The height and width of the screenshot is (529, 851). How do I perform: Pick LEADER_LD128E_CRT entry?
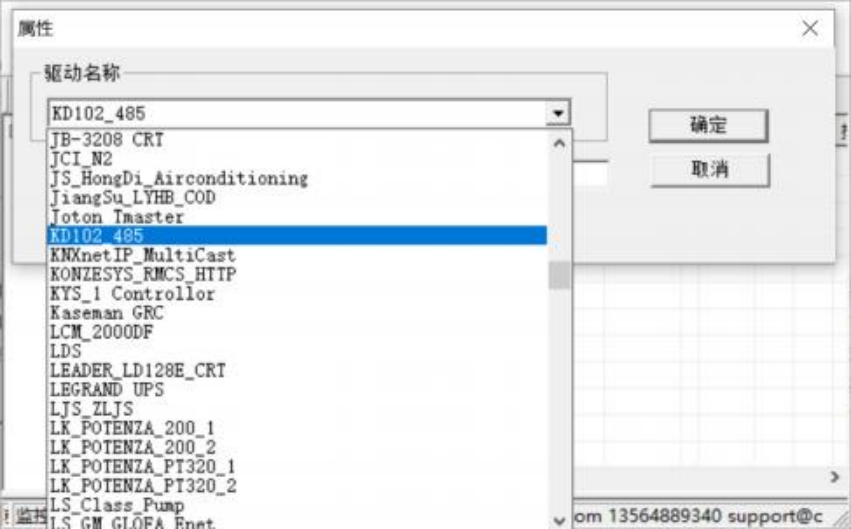pyautogui.click(x=297, y=370)
